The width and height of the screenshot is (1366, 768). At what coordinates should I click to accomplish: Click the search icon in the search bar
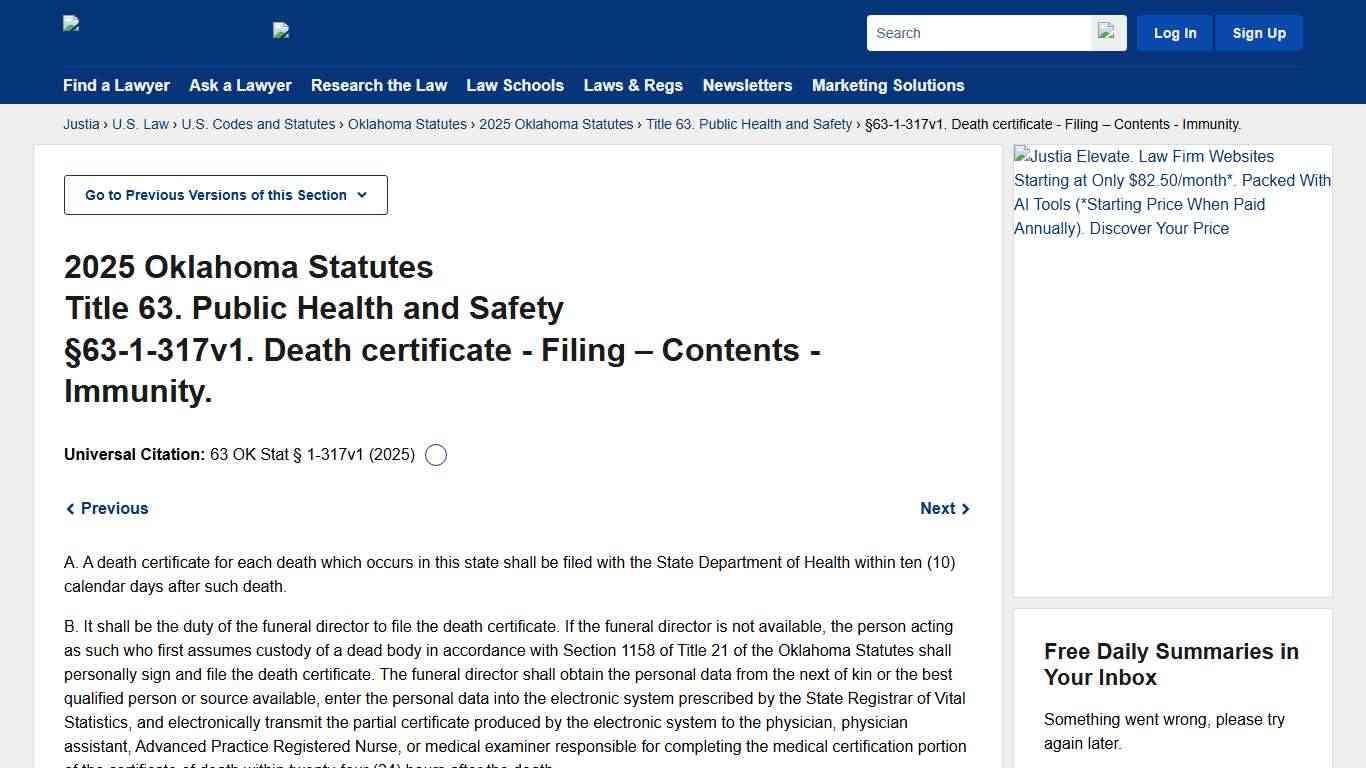tap(1106, 32)
